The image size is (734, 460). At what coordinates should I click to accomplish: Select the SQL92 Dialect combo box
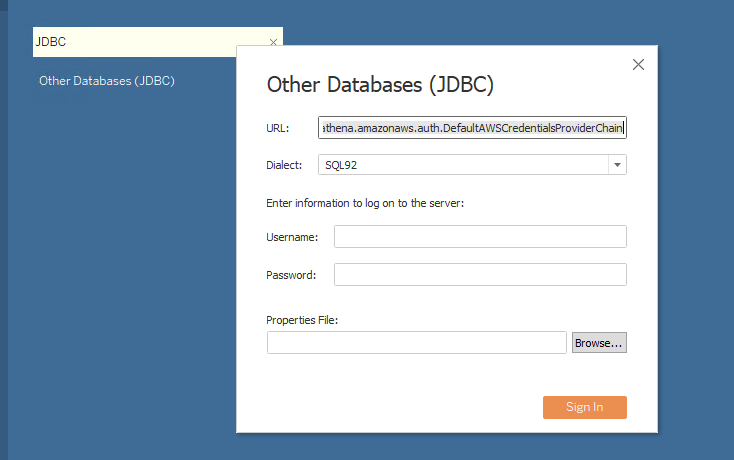point(472,165)
